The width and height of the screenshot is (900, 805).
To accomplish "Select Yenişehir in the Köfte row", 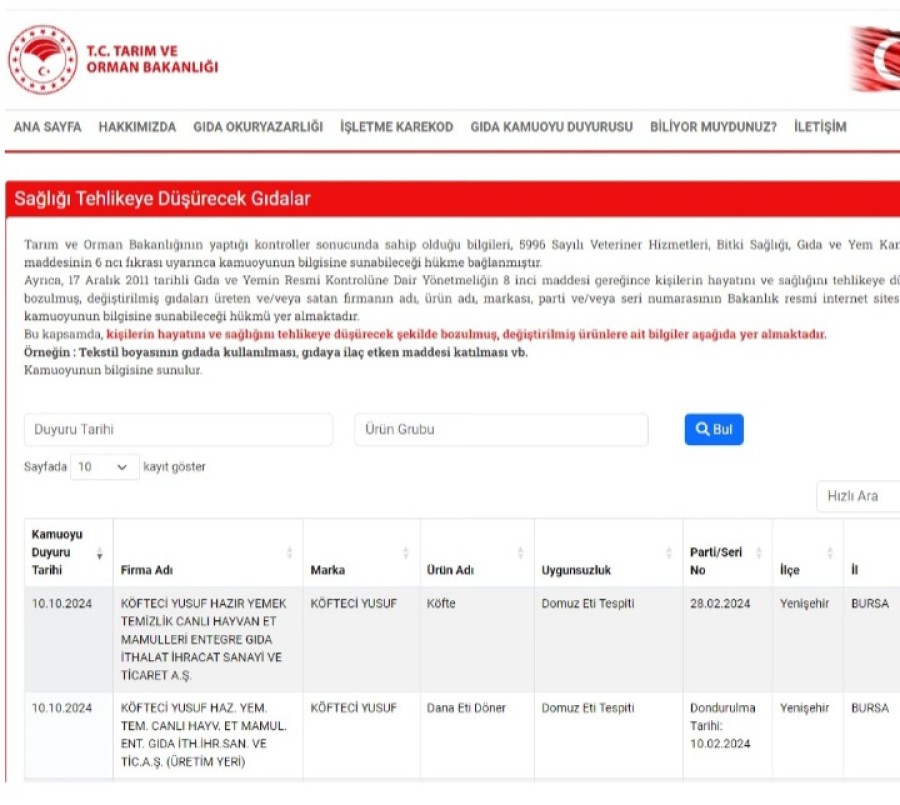I will 804,603.
